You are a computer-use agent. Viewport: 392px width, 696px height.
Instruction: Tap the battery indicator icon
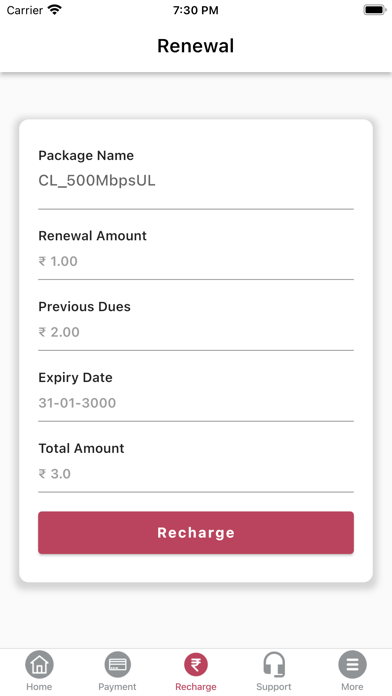(375, 10)
